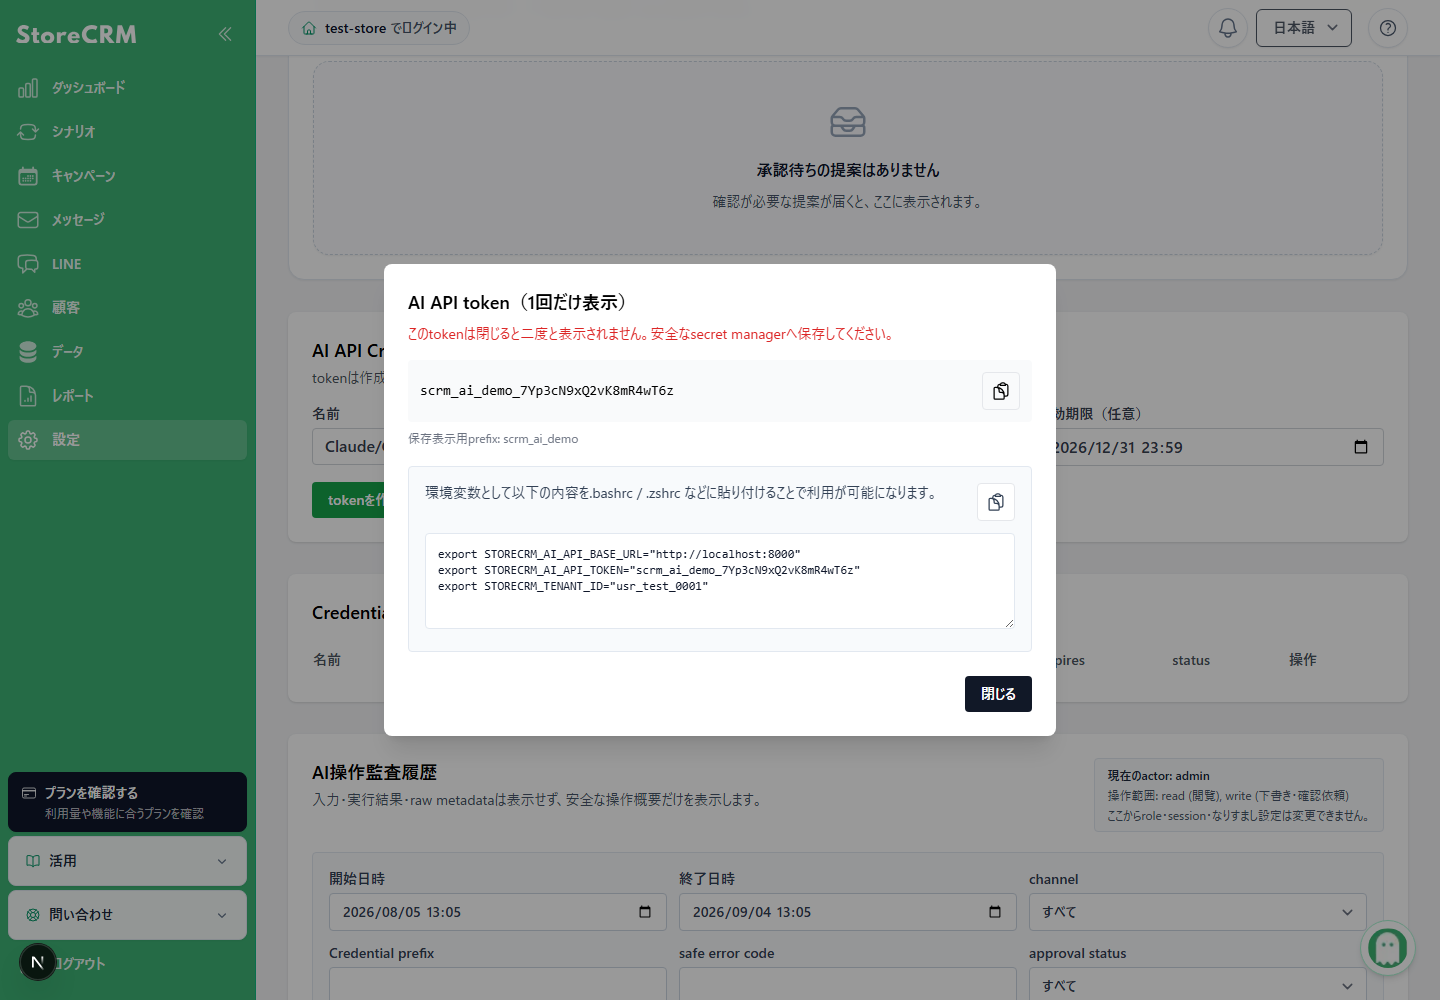Viewport: 1440px width, 1000px height.
Task: Click the N avatar icon
Action: (x=38, y=963)
